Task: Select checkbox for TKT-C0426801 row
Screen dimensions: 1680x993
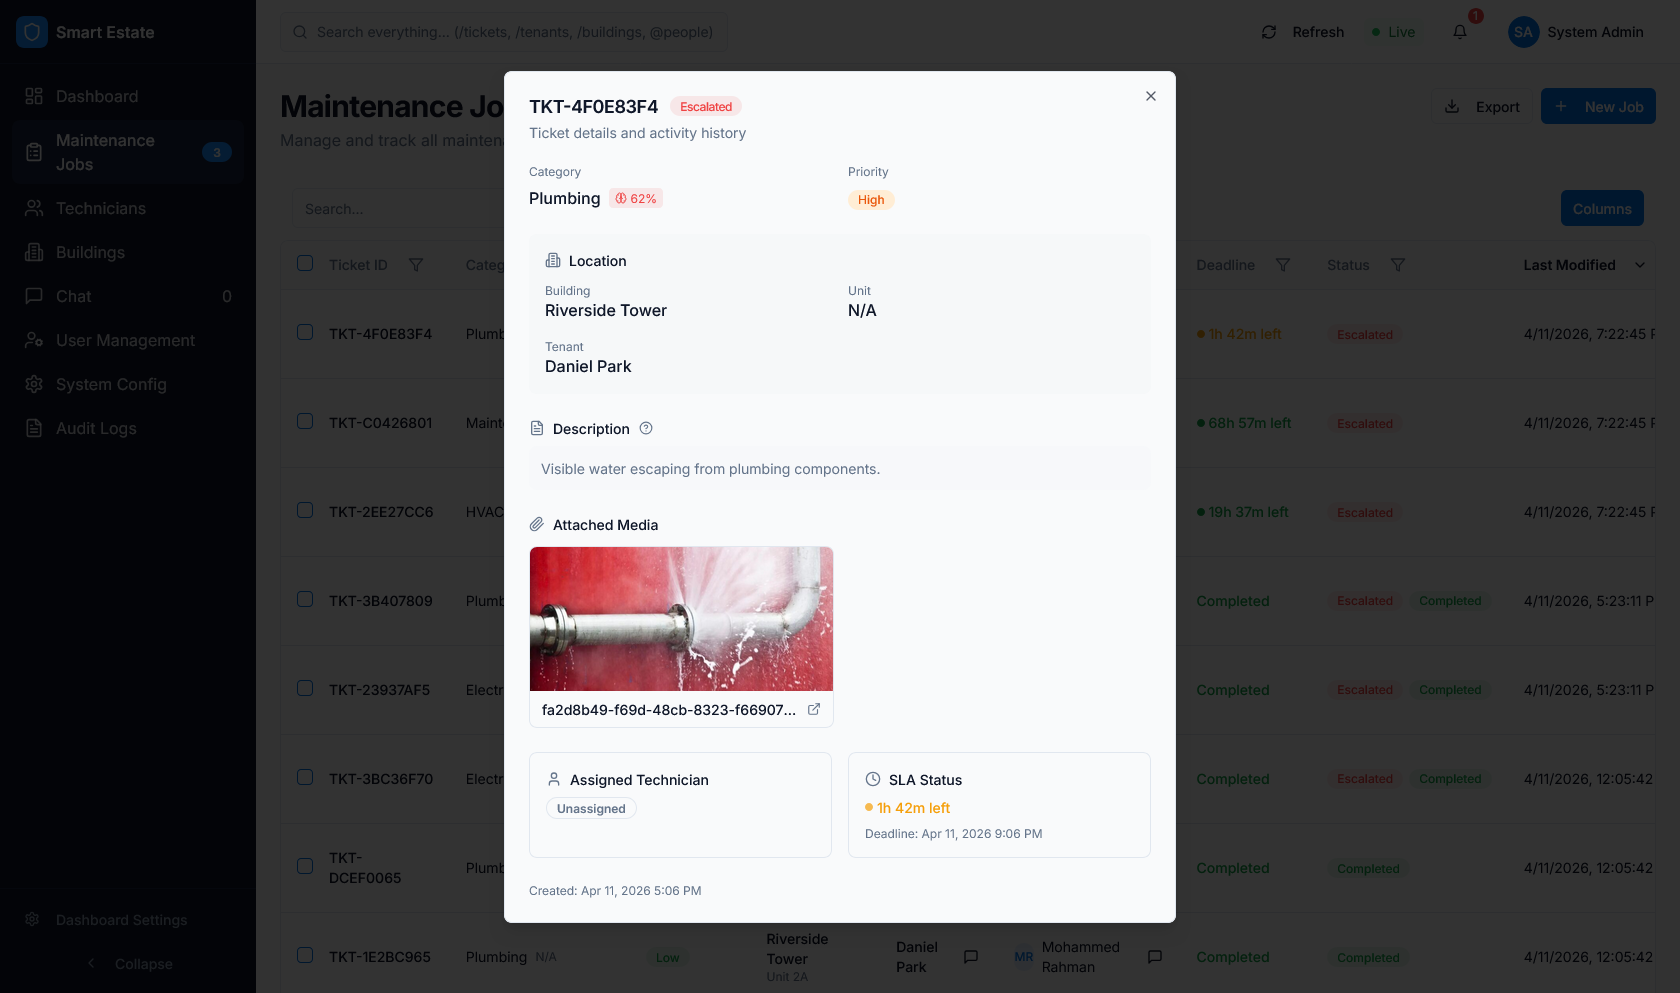Action: point(305,421)
